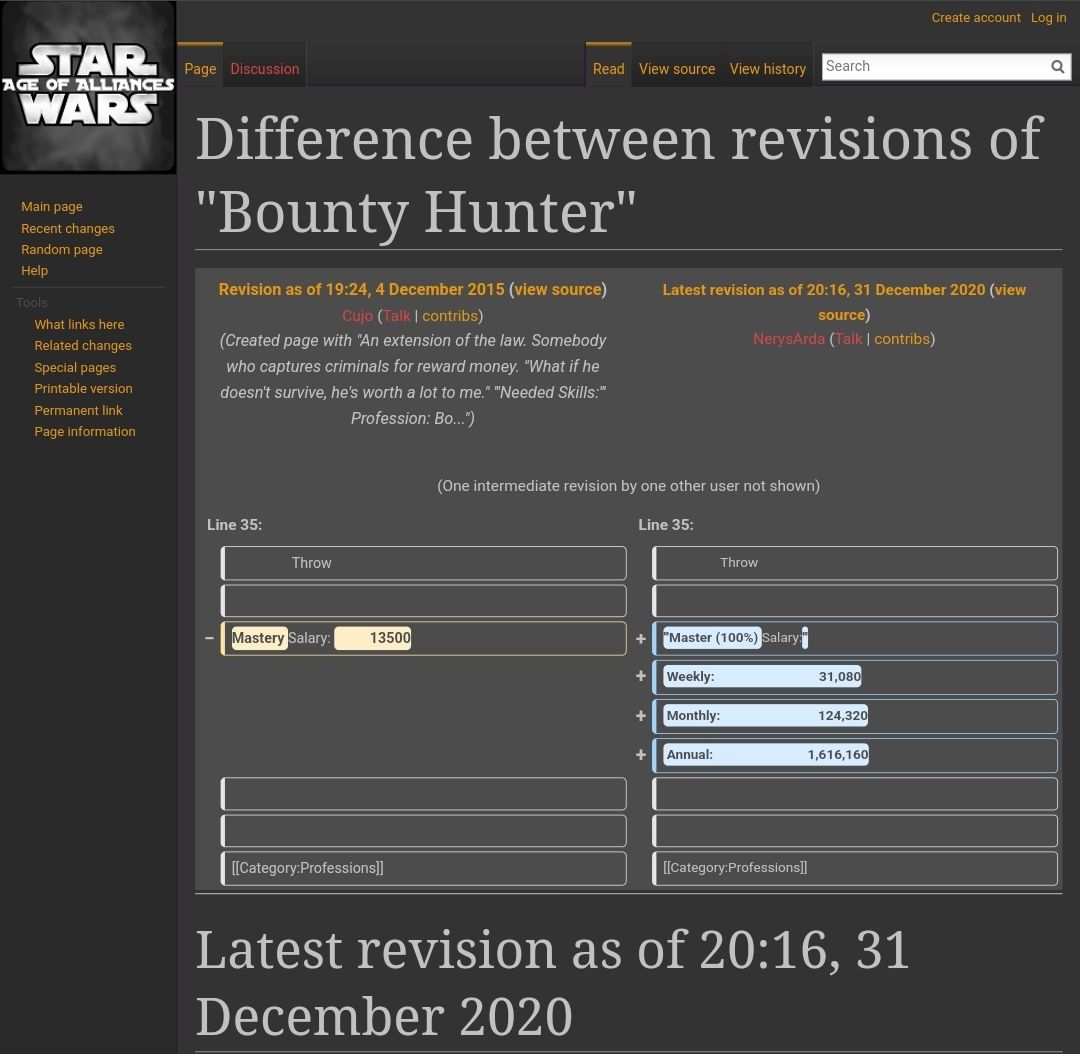Click the Log in link

click(x=1048, y=17)
